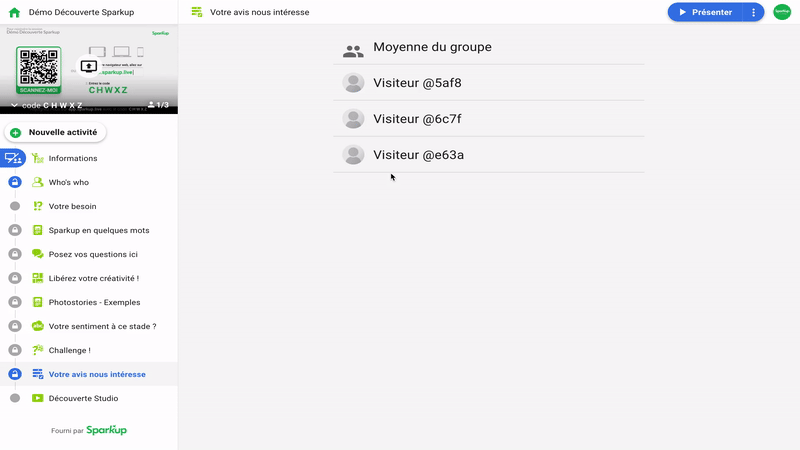Toggle the lock for Photostories - Exemples
The height and width of the screenshot is (450, 800).
15,302
